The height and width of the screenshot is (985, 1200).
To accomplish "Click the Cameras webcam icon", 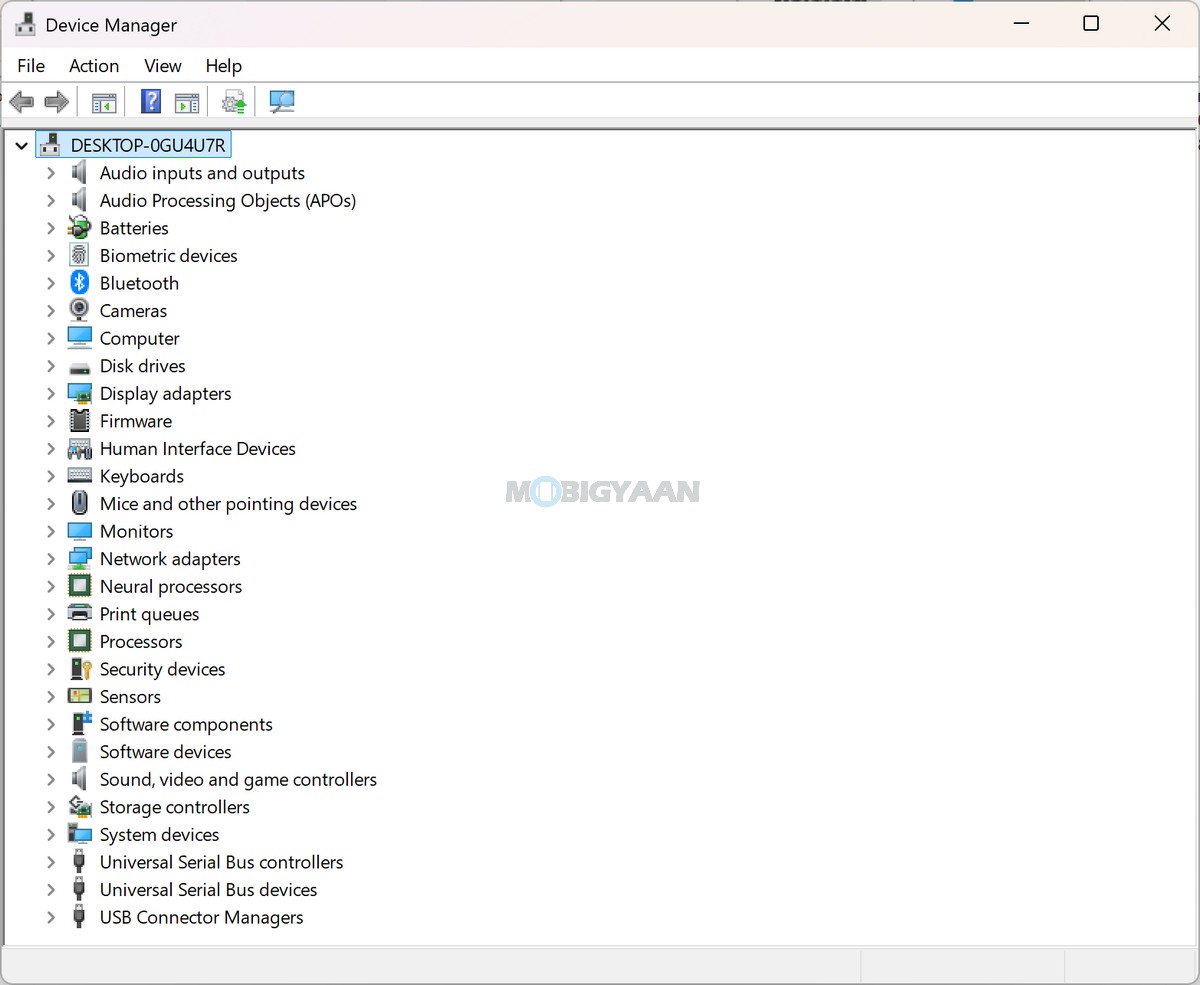I will (x=79, y=311).
